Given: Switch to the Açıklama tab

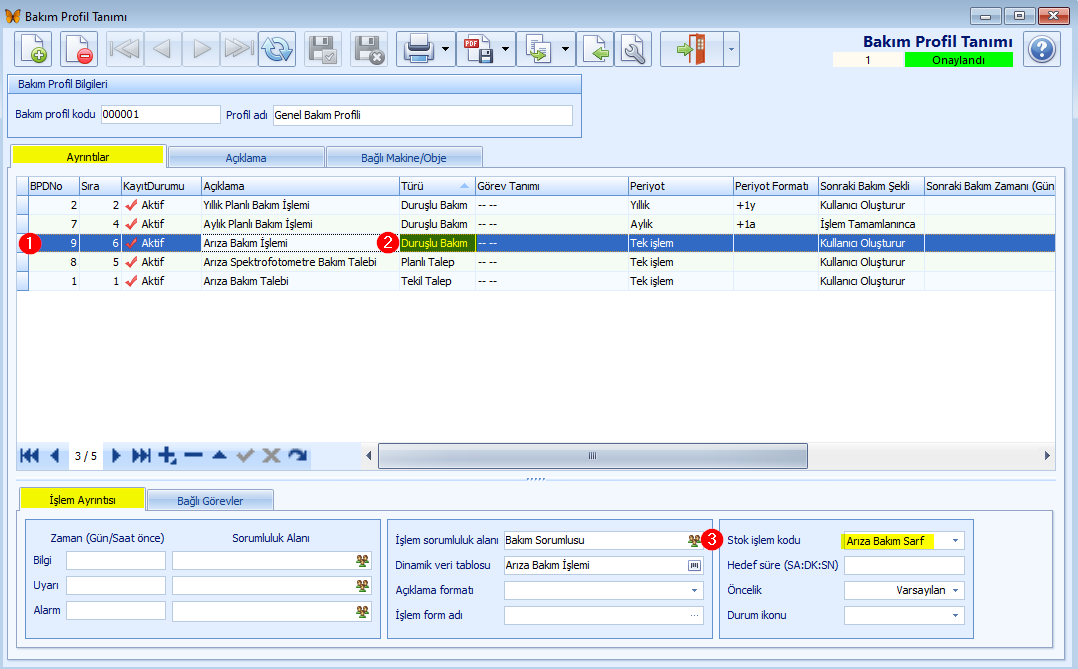Looking at the screenshot, I should pos(245,157).
